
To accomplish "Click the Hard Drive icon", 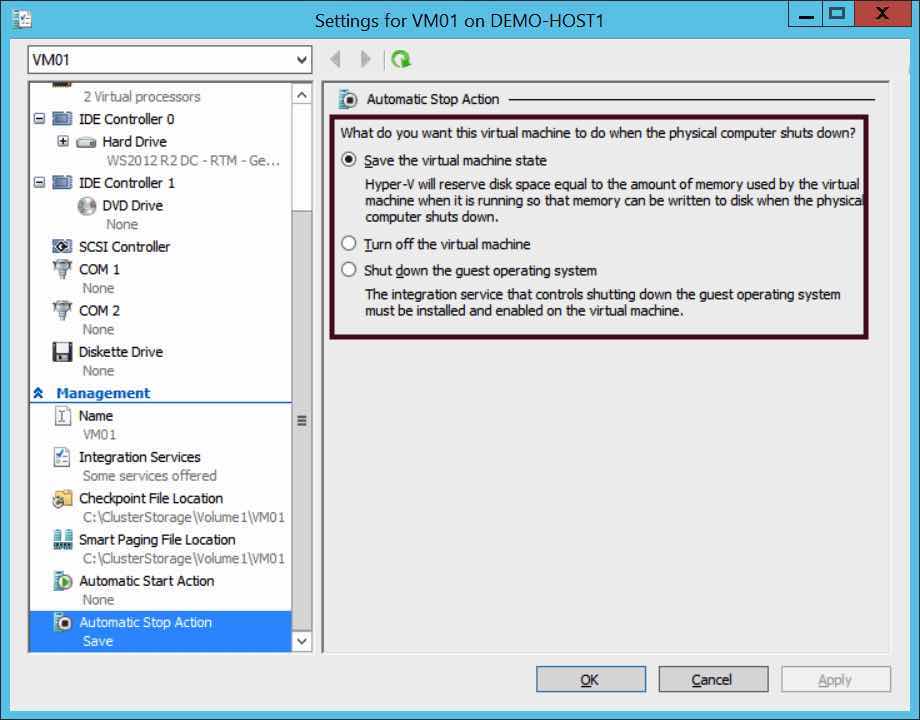I will point(86,142).
